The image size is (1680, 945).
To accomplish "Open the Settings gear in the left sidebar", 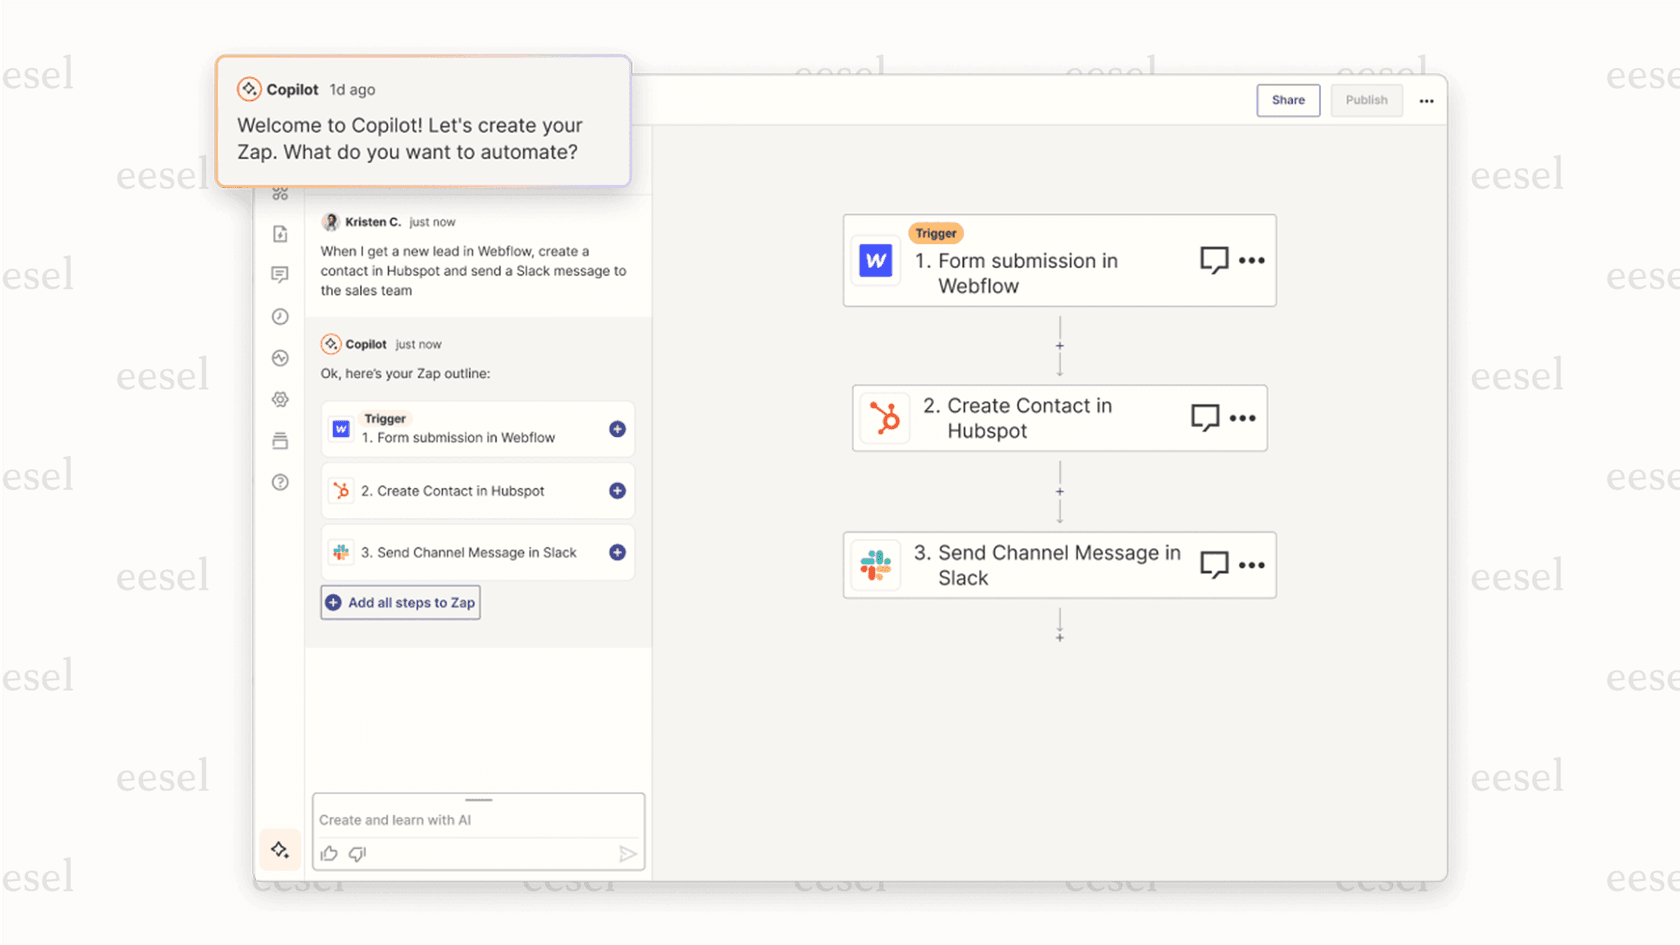I will [x=280, y=399].
